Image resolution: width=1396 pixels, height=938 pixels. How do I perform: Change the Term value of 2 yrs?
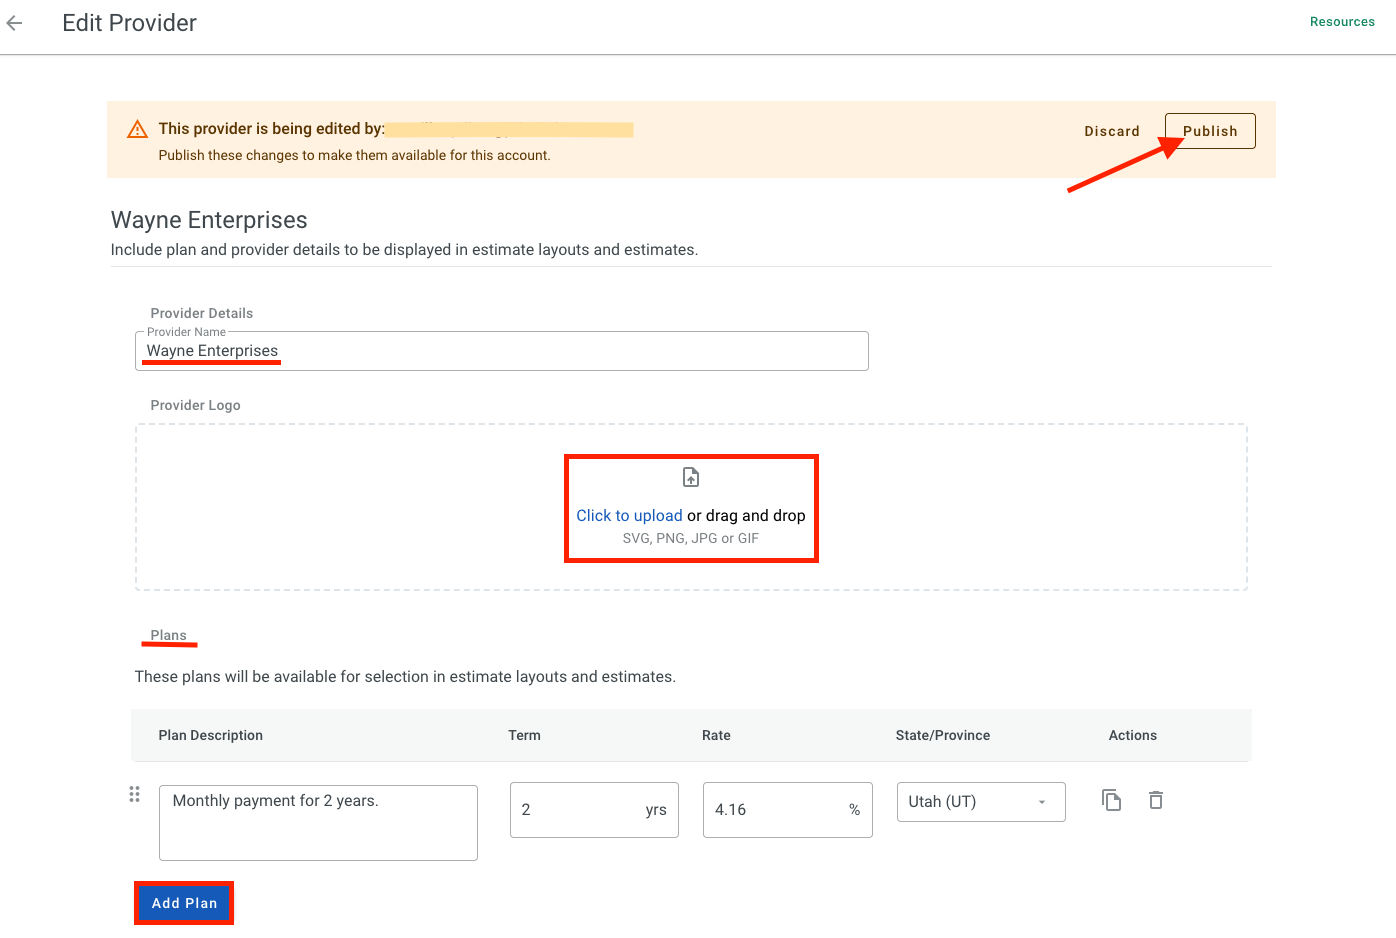(594, 810)
